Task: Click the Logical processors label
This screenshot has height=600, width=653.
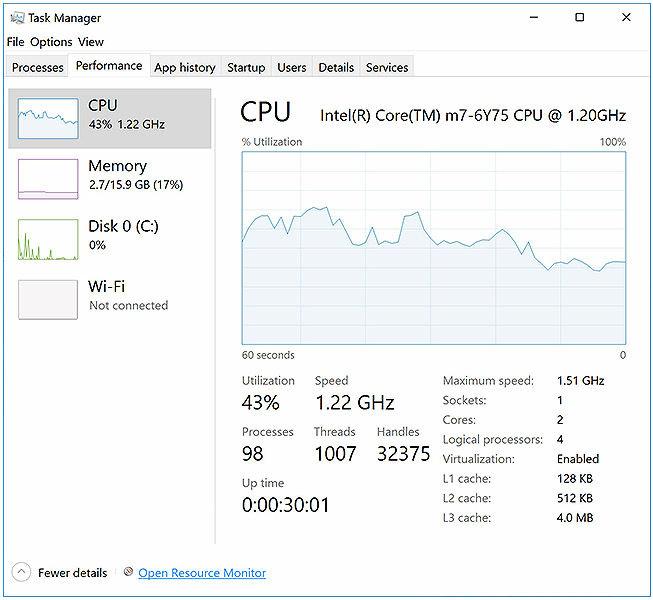Action: click(493, 440)
